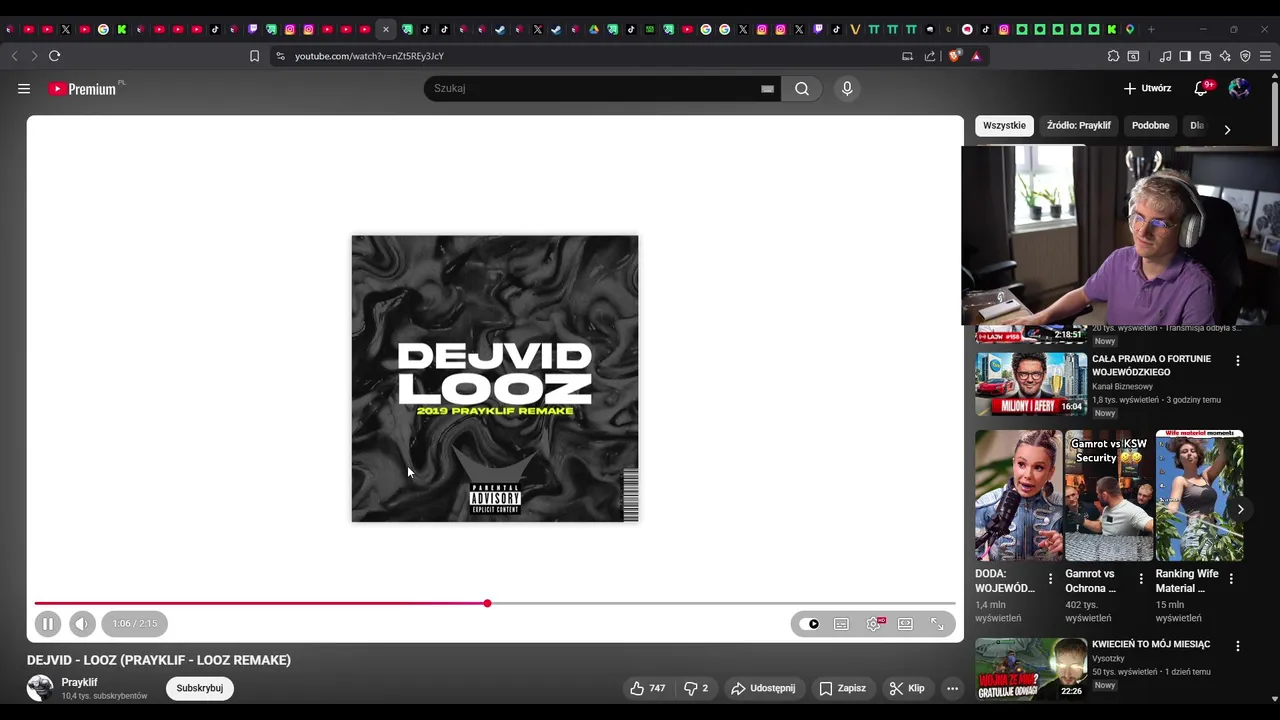Image resolution: width=1280 pixels, height=720 pixels.
Task: Open options for Gamrot vs Ochrona short
Action: click(x=1141, y=579)
